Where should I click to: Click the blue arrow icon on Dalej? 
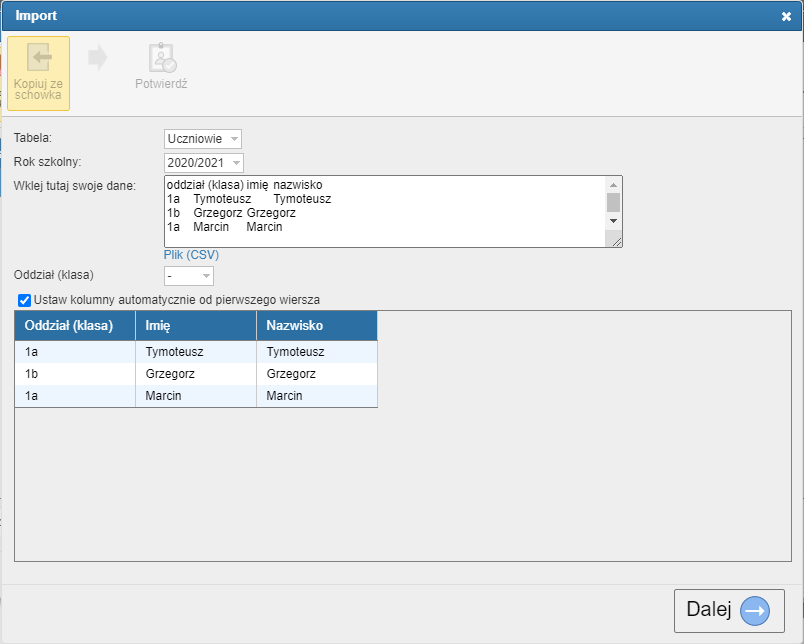(754, 611)
